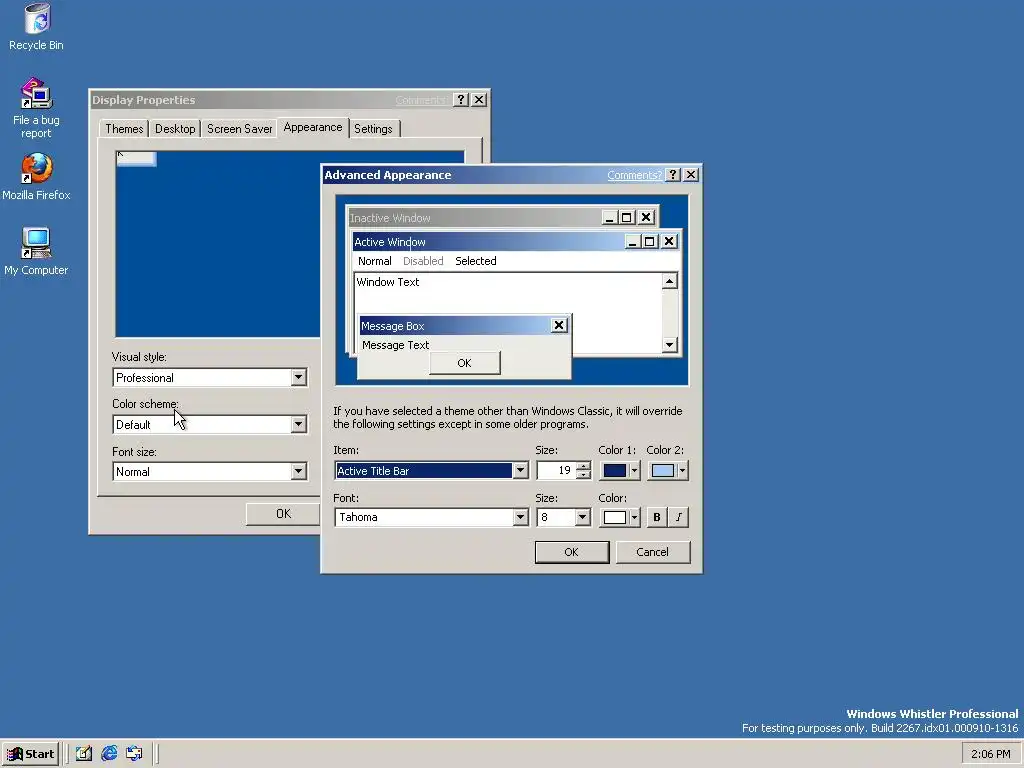Open the Start menu
Viewport: 1024px width, 768px height.
30,754
